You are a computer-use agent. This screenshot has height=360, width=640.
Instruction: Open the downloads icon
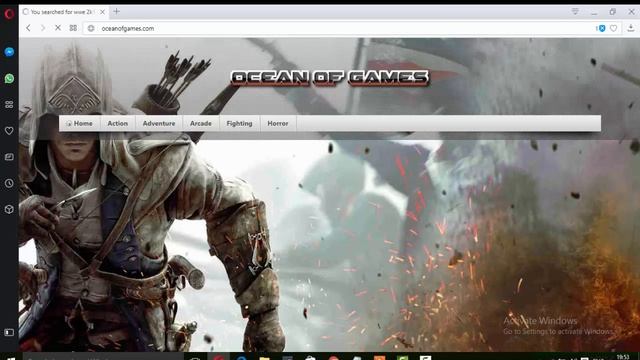click(x=631, y=28)
